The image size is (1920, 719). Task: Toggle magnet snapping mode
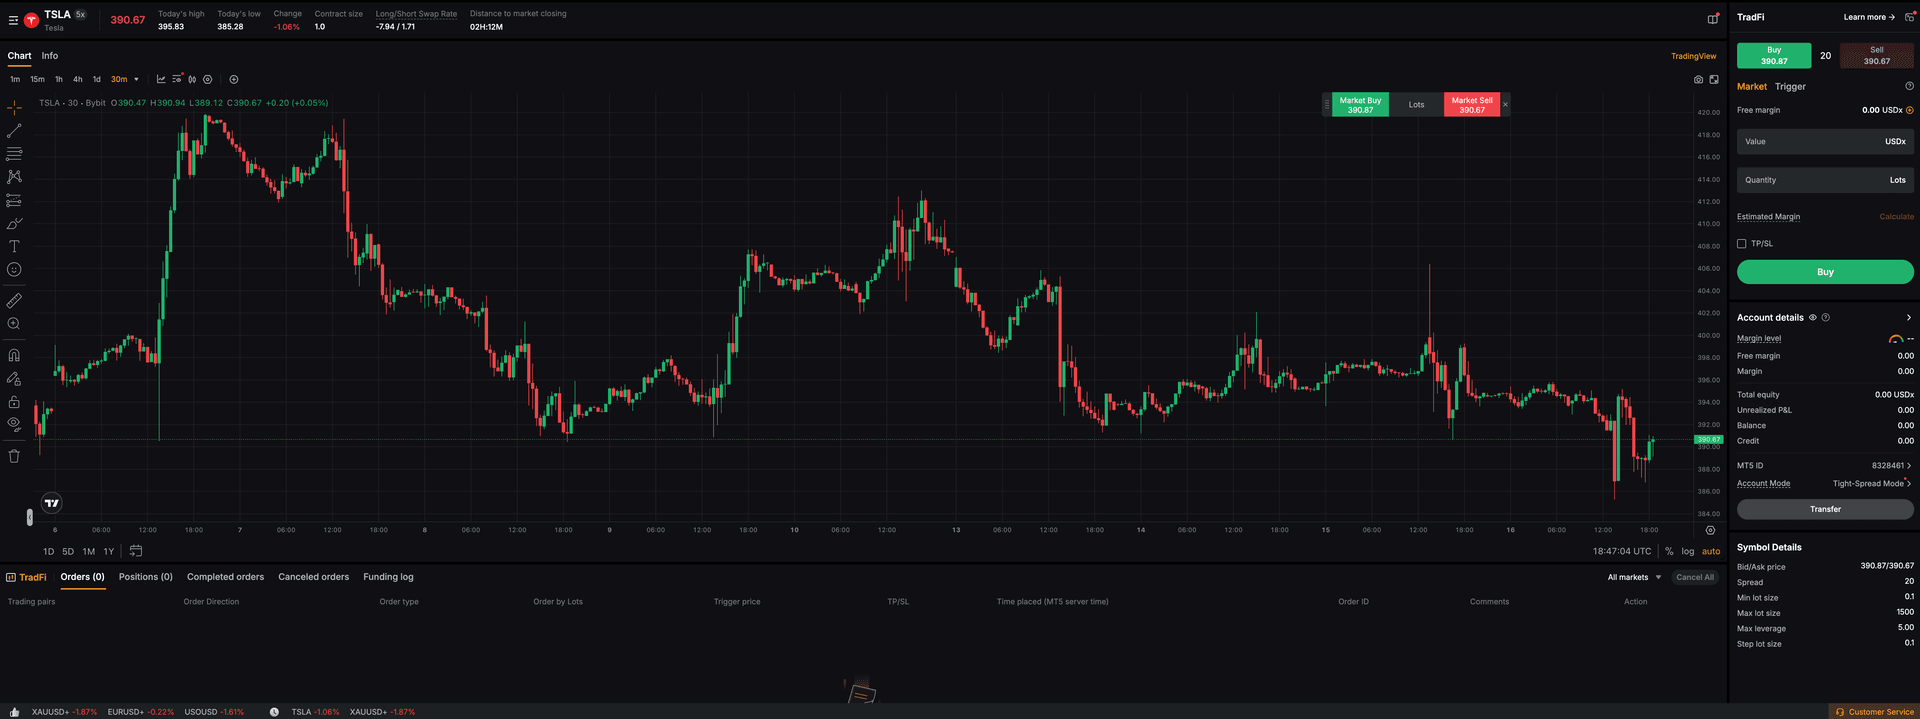coord(14,355)
